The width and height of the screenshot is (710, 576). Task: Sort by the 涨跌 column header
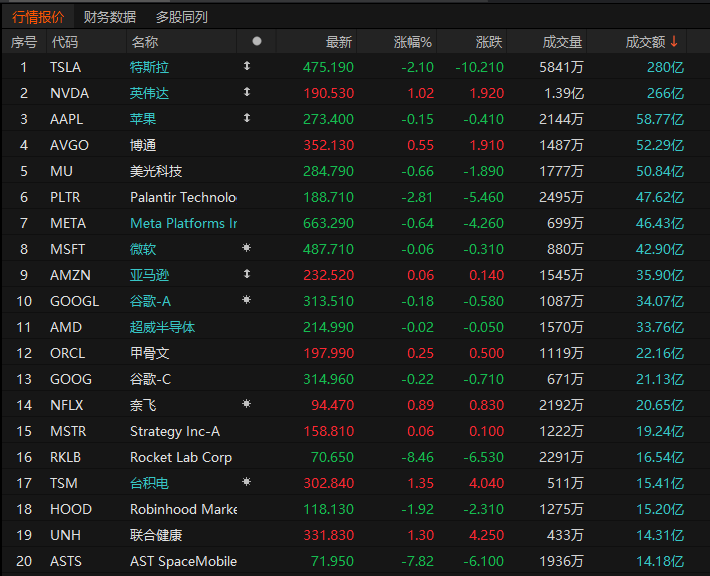(x=489, y=42)
